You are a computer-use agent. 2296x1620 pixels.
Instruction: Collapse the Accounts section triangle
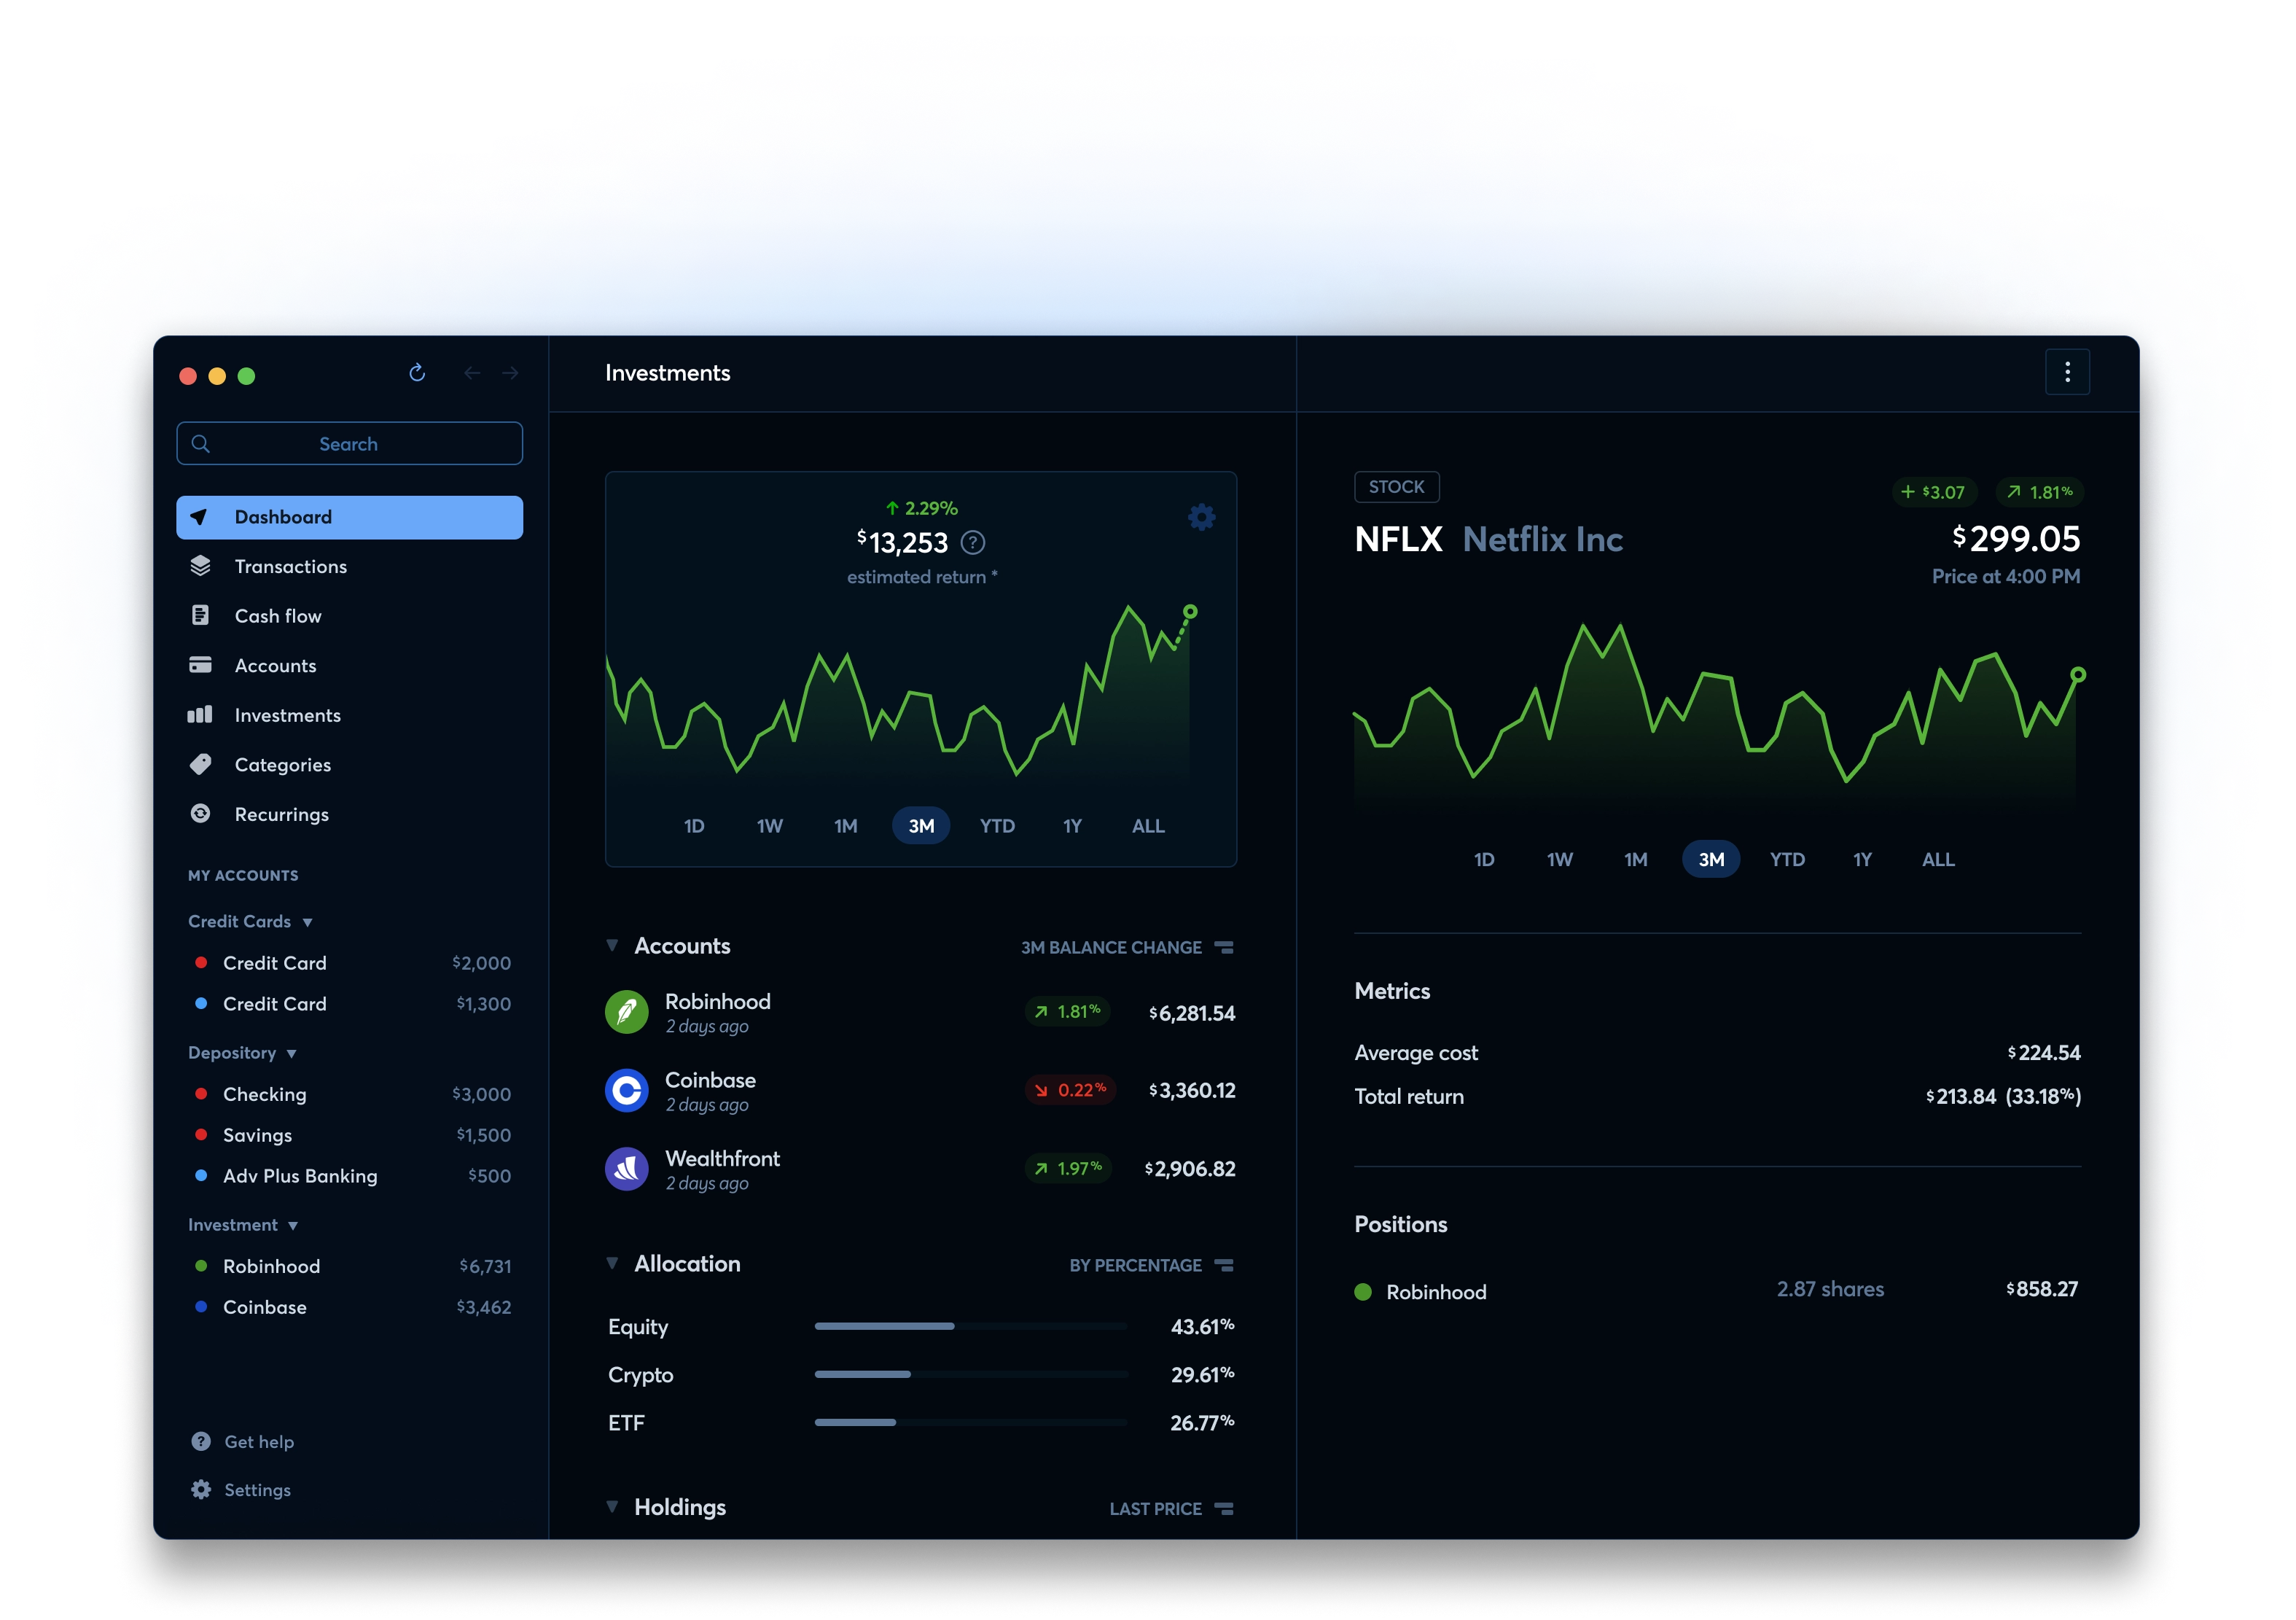pyautogui.click(x=612, y=945)
